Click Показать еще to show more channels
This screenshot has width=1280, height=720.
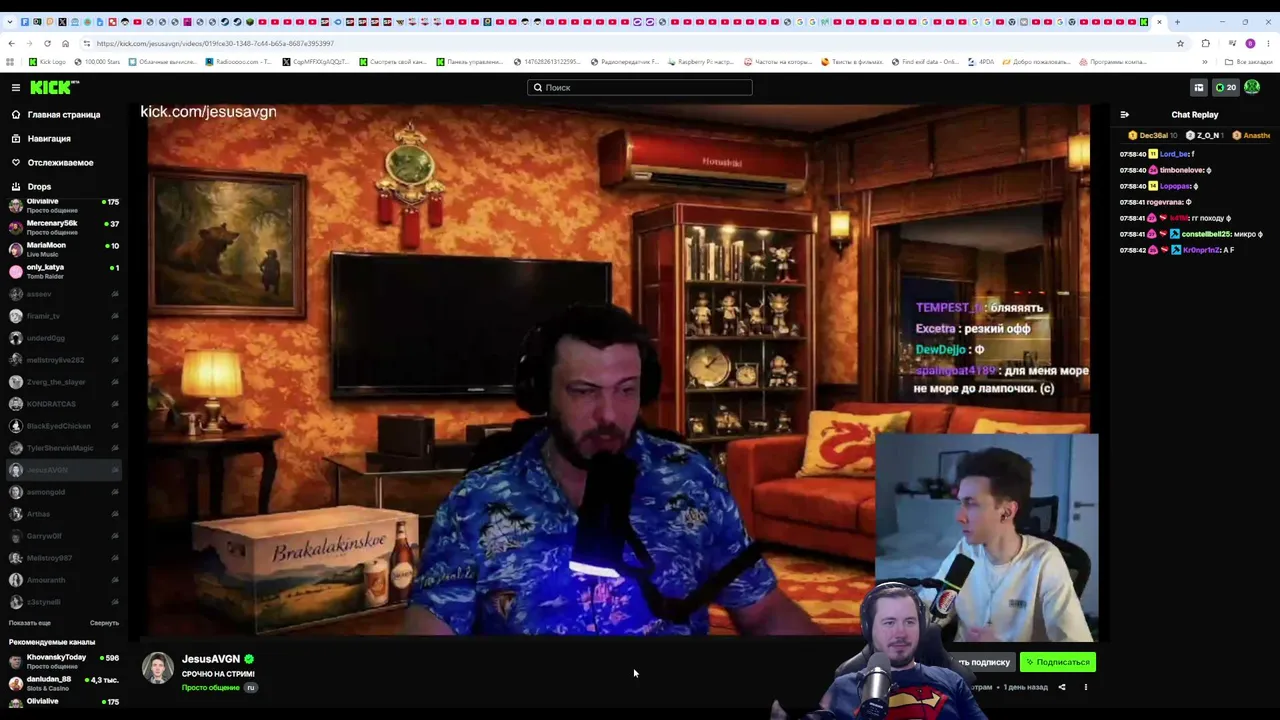29,623
